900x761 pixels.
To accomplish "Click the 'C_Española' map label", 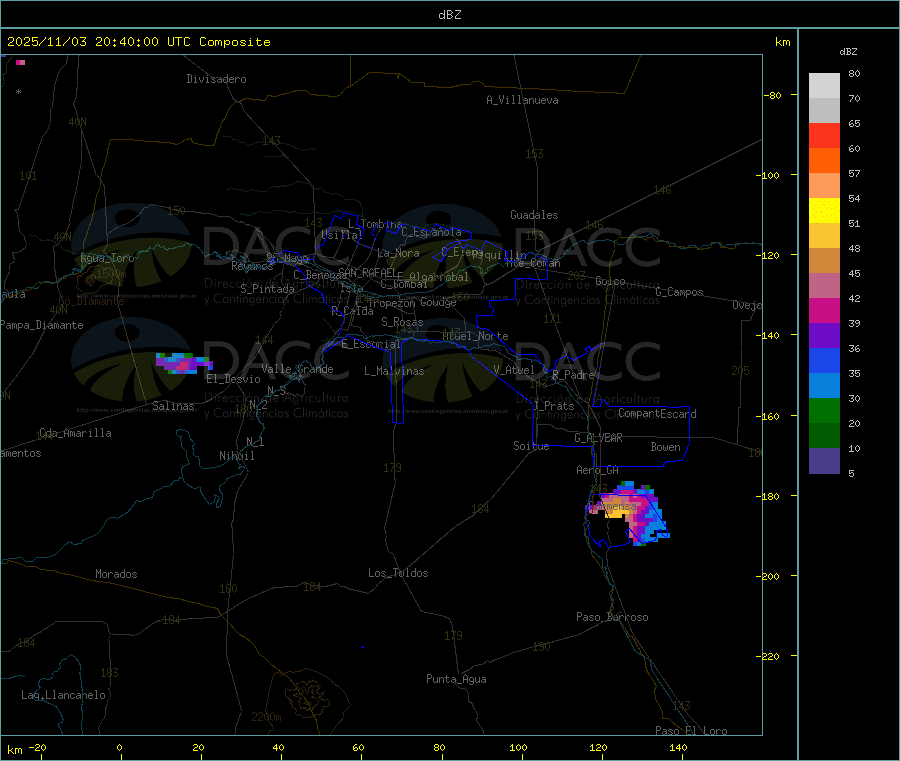I will click(x=432, y=232).
